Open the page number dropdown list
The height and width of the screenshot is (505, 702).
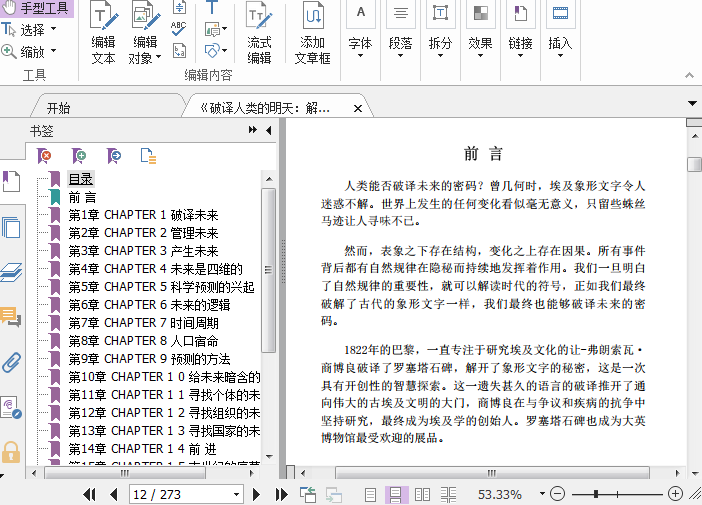coord(236,494)
